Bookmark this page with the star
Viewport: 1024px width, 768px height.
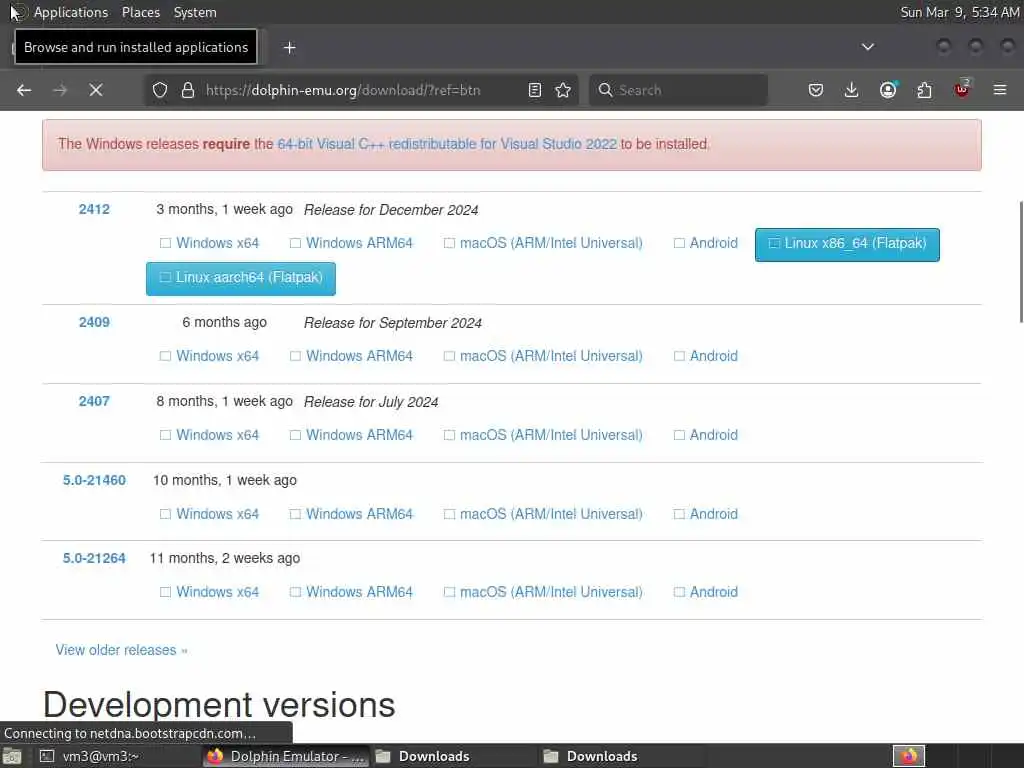pyautogui.click(x=563, y=90)
